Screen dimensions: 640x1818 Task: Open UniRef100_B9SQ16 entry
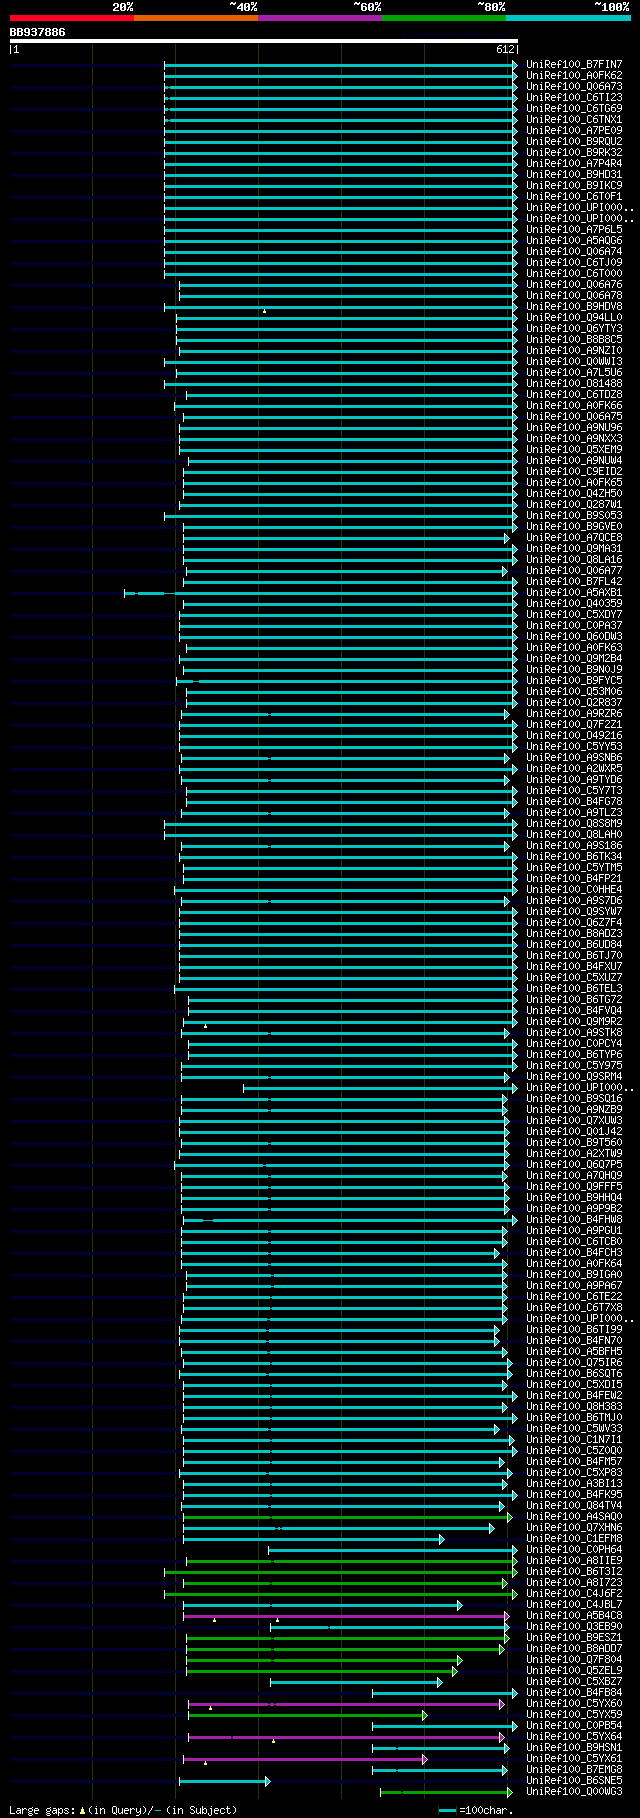click(574, 1098)
